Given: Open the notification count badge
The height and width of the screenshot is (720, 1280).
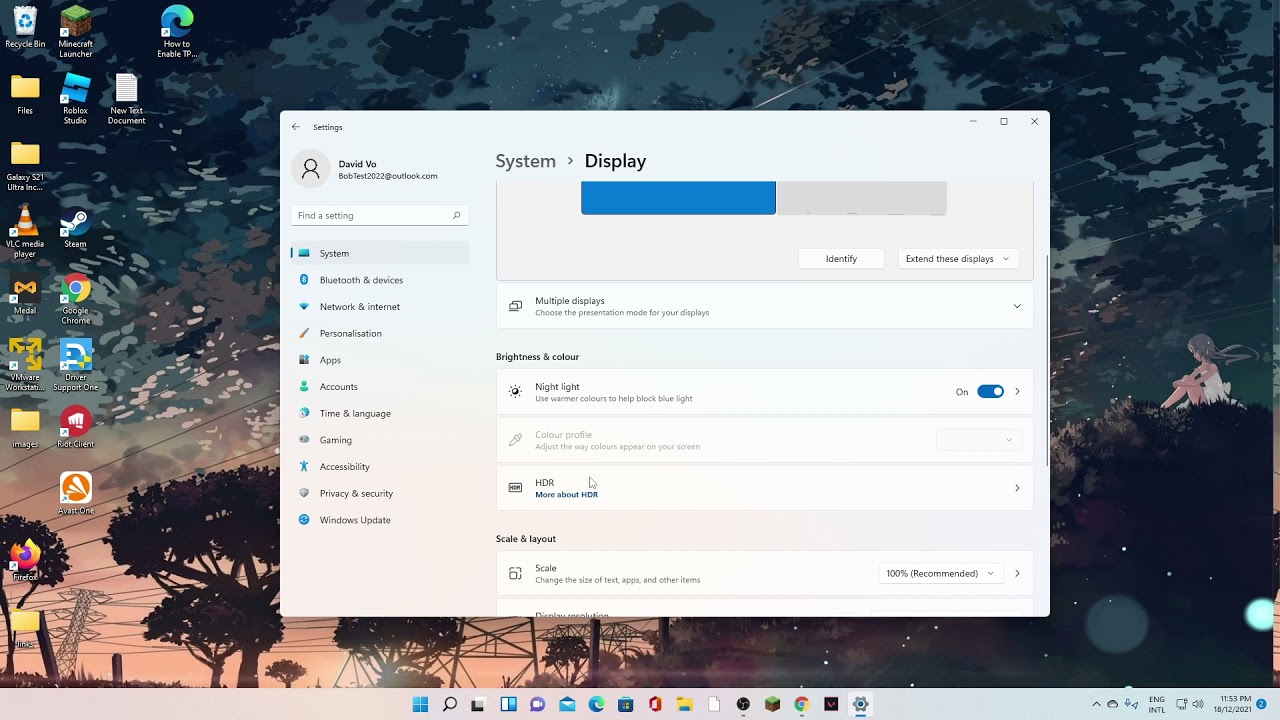Looking at the screenshot, I should click(1261, 704).
